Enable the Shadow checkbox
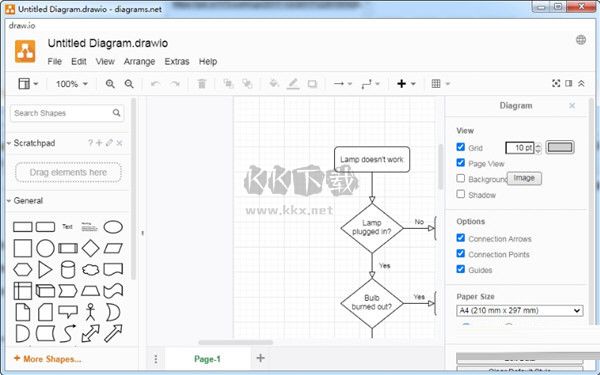 click(461, 194)
